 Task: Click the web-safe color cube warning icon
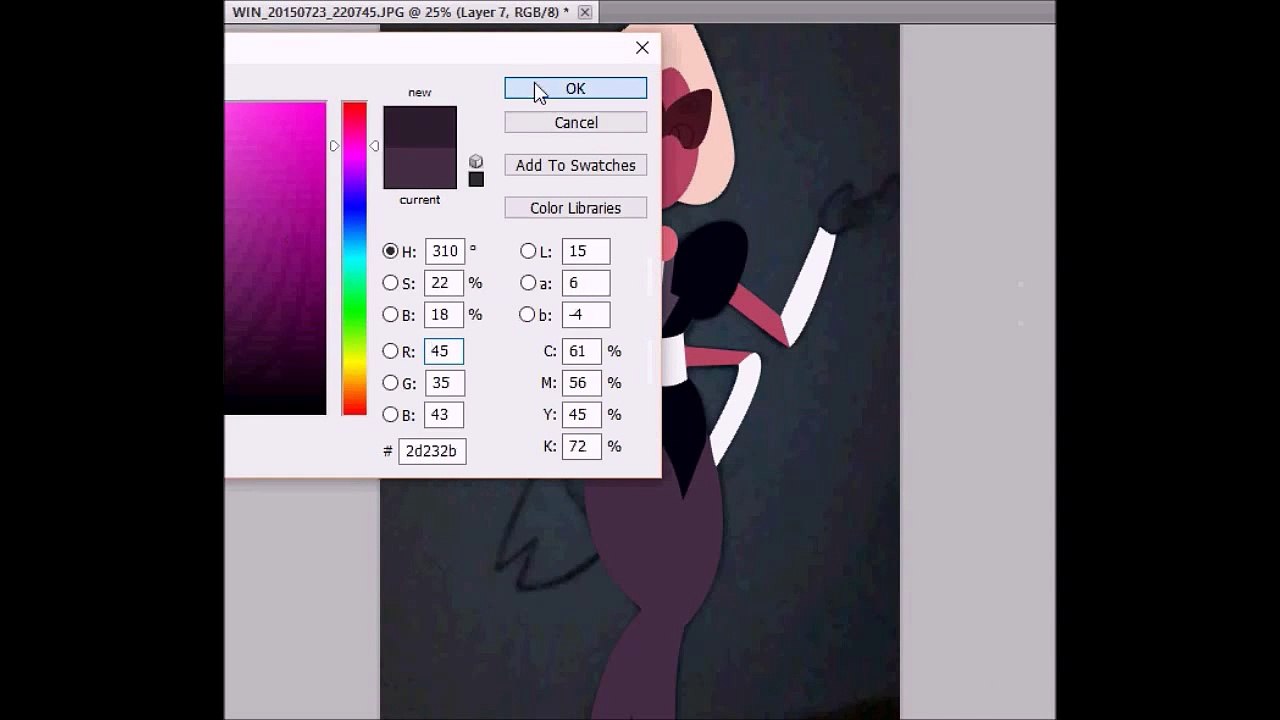coord(476,162)
